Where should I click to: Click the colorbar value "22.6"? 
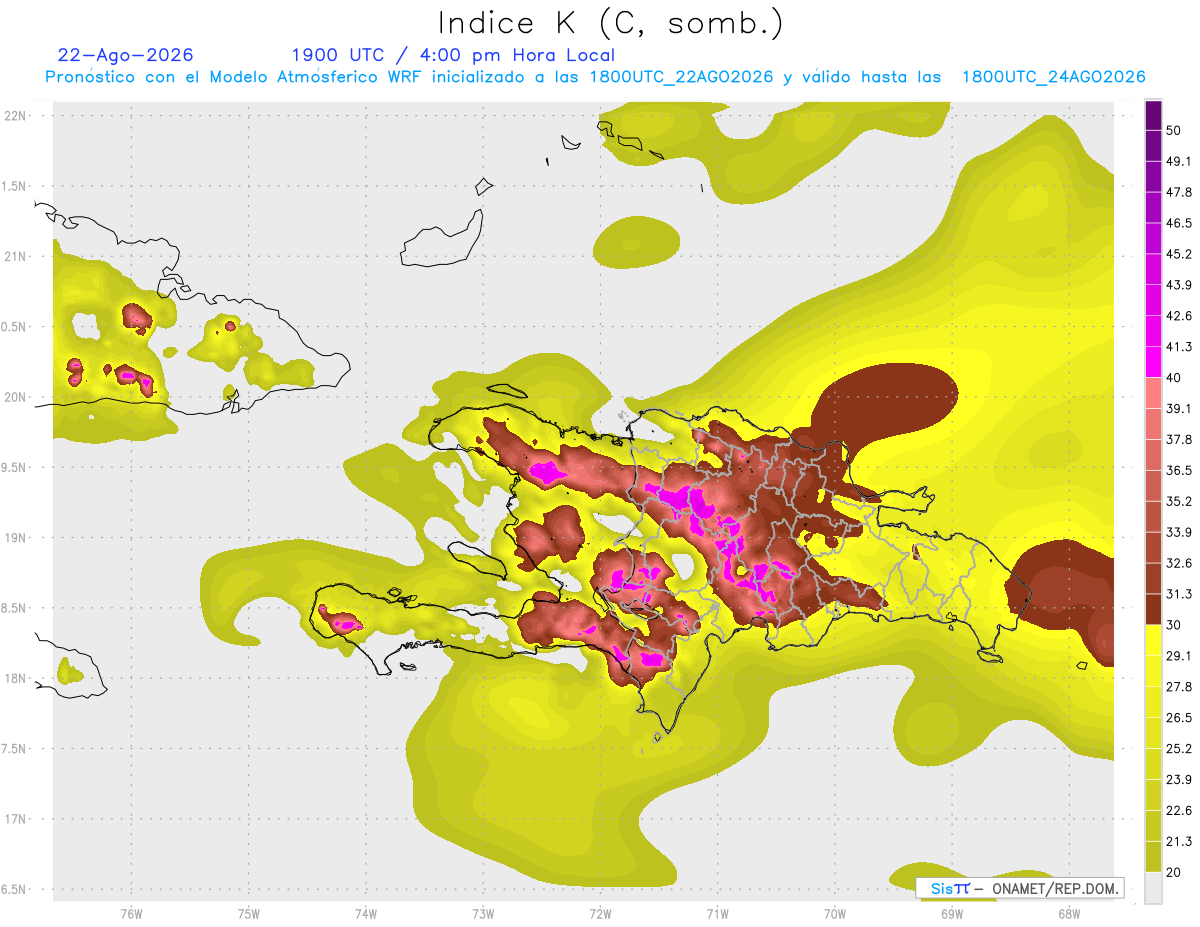coord(1178,811)
